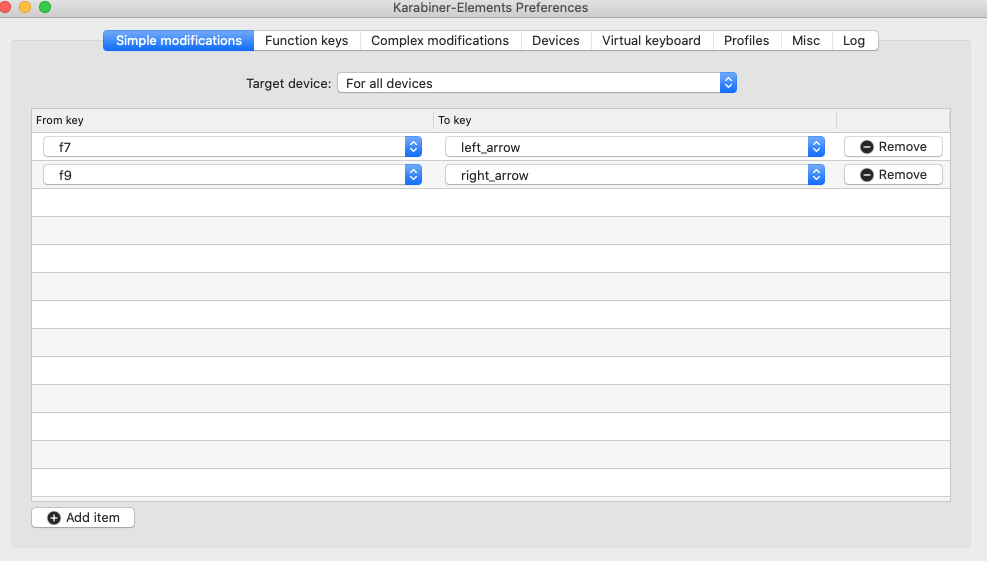This screenshot has width=987, height=561.
Task: Zoom the window with the green button
Action: tap(45, 7)
